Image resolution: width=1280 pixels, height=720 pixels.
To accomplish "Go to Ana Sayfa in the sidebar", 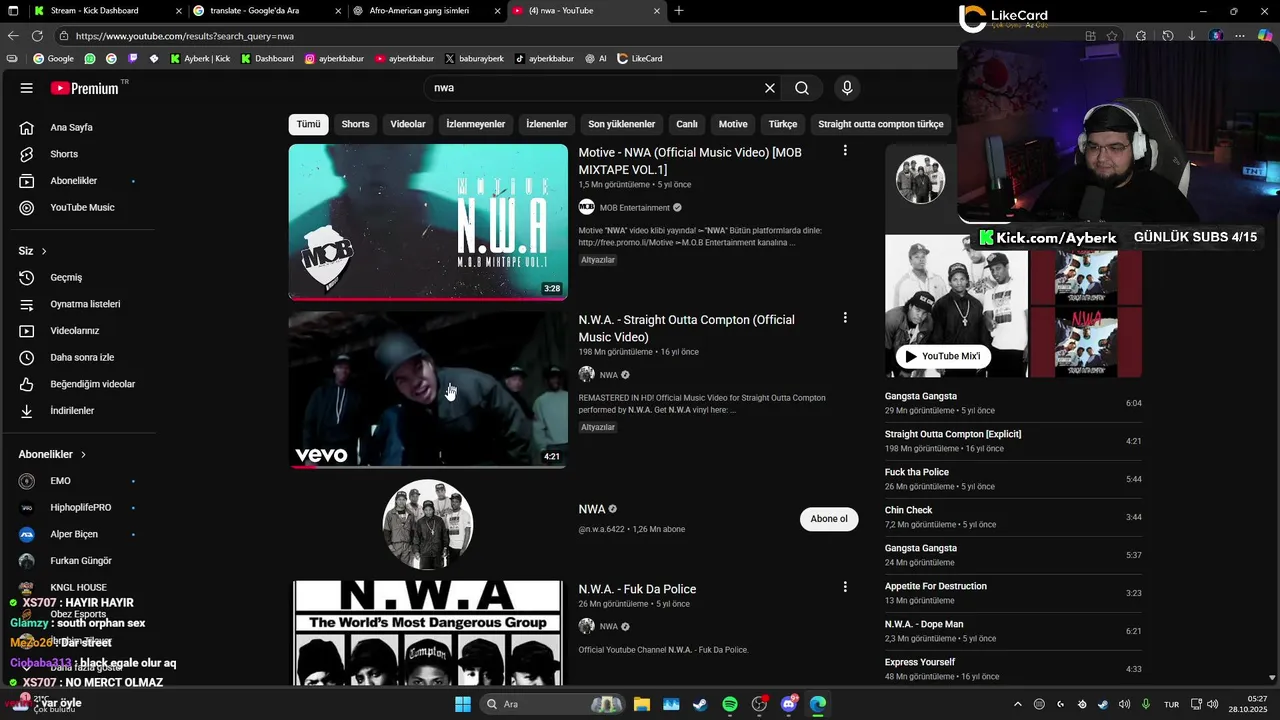I will (72, 127).
